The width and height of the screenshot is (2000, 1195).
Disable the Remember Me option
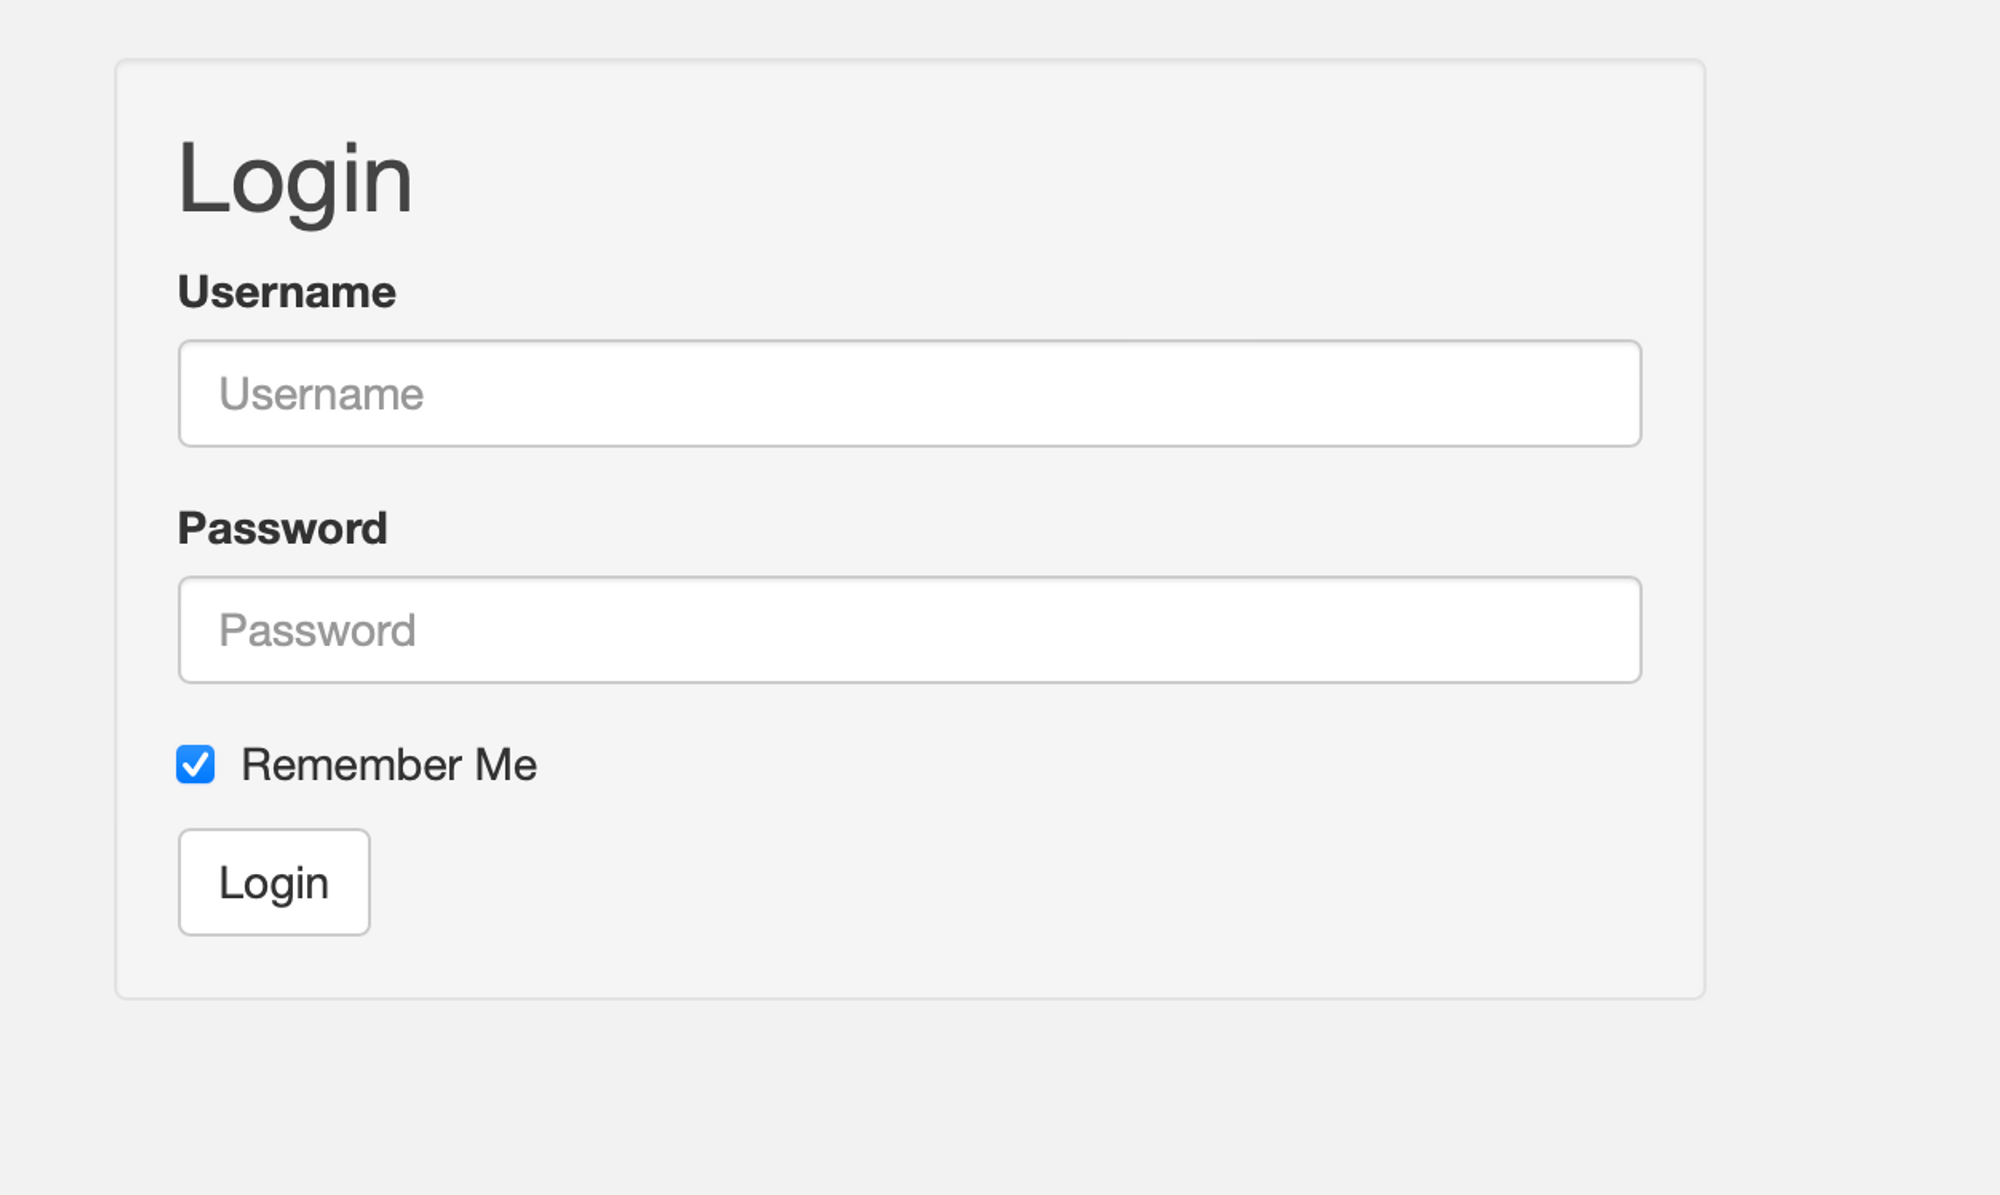(x=195, y=765)
